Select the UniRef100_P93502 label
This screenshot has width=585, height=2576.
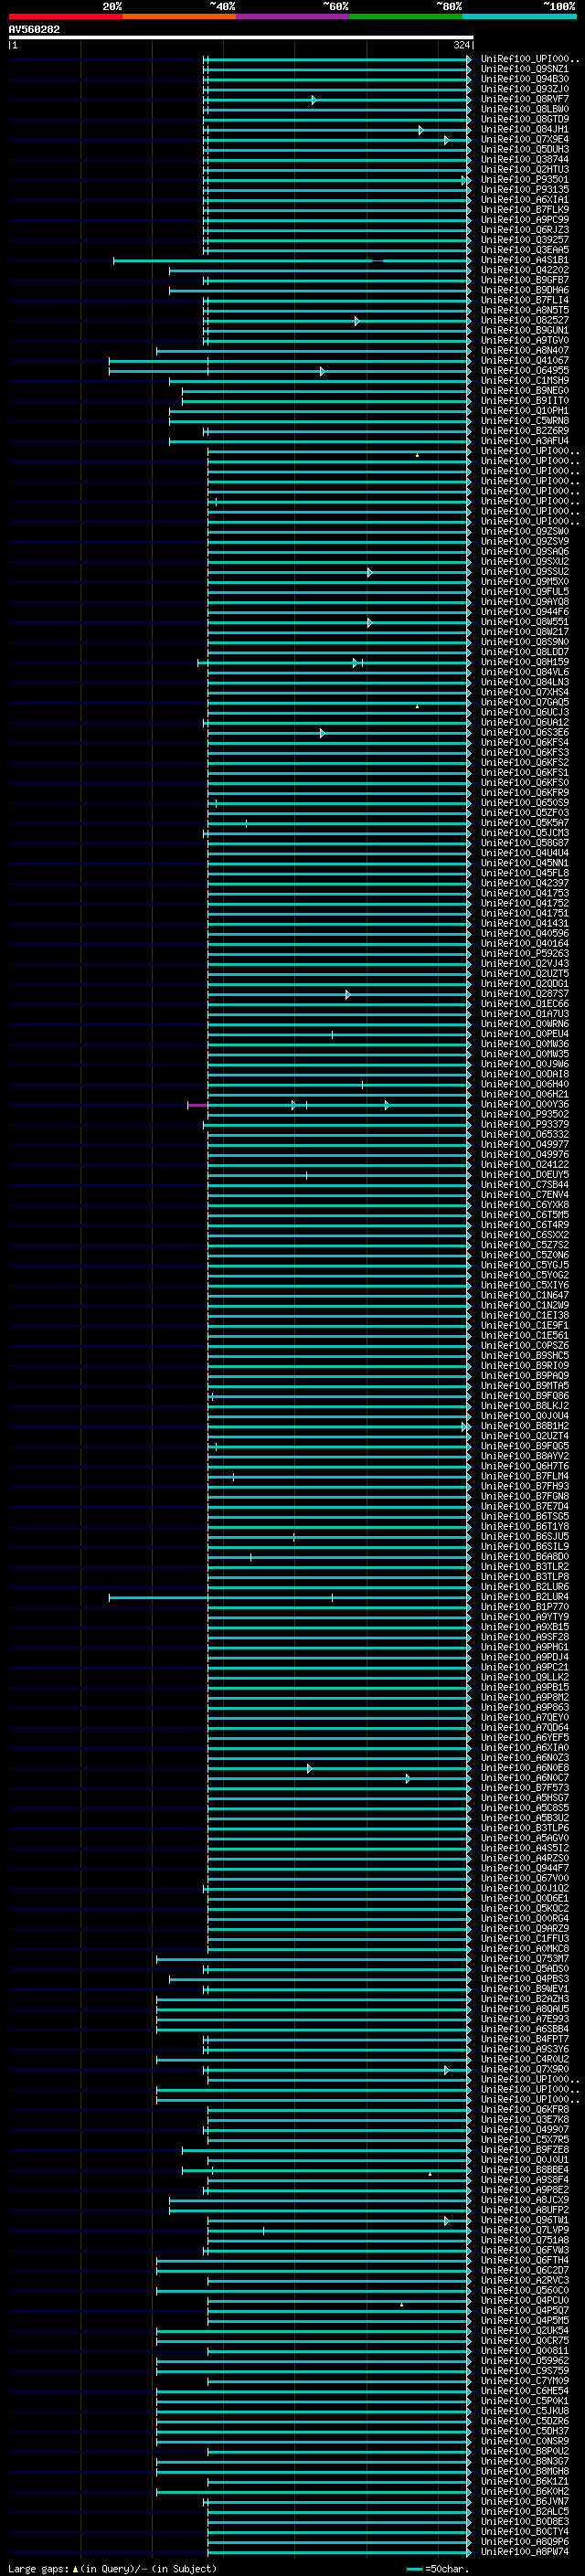pyautogui.click(x=525, y=1114)
